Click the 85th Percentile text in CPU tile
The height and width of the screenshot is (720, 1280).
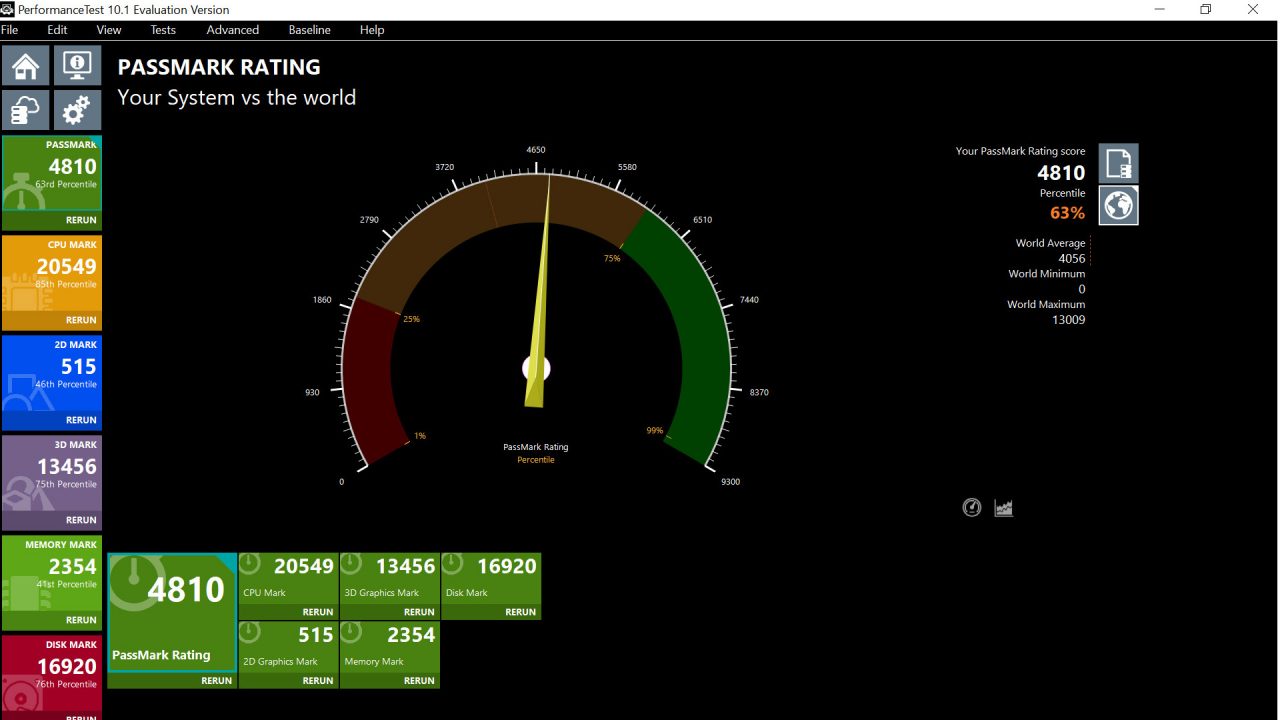[x=66, y=284]
